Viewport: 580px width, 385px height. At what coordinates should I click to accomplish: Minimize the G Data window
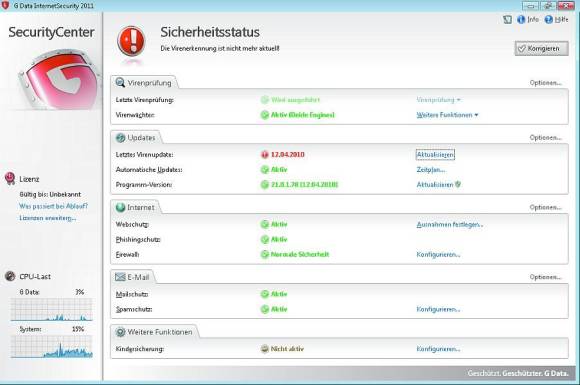[x=530, y=6]
